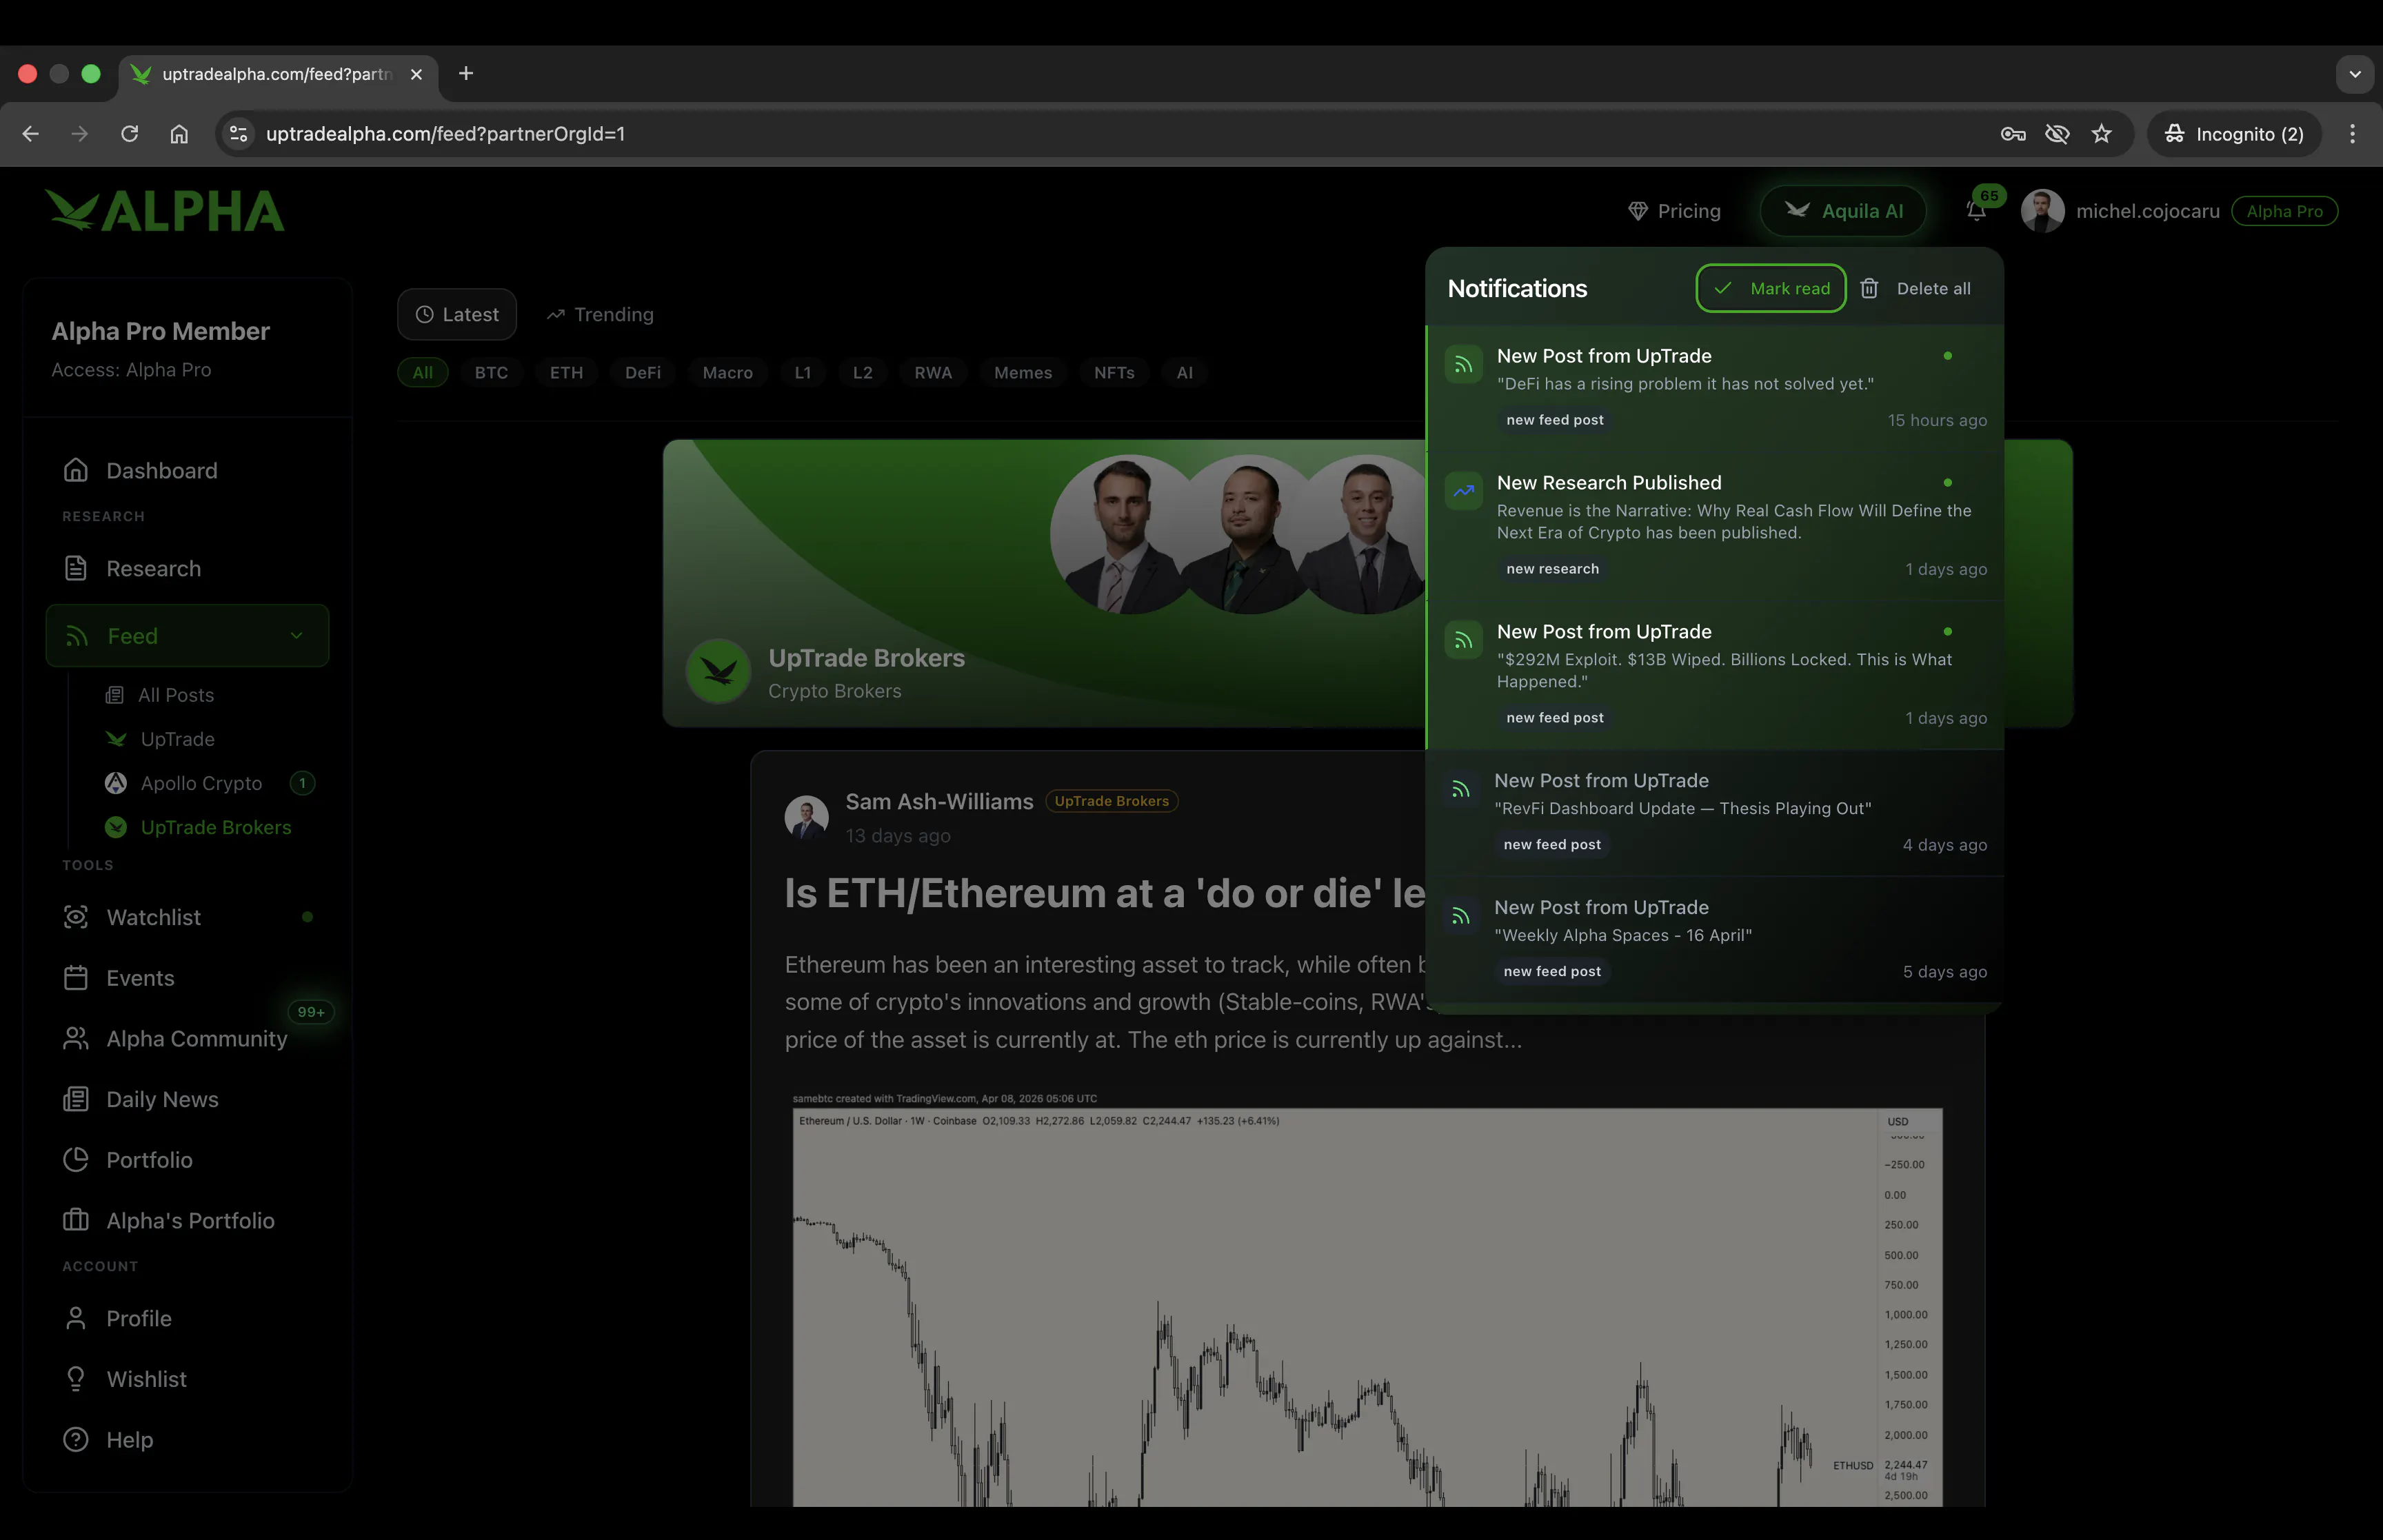Open the Pricing page
This screenshot has width=2383, height=1540.
1675,211
